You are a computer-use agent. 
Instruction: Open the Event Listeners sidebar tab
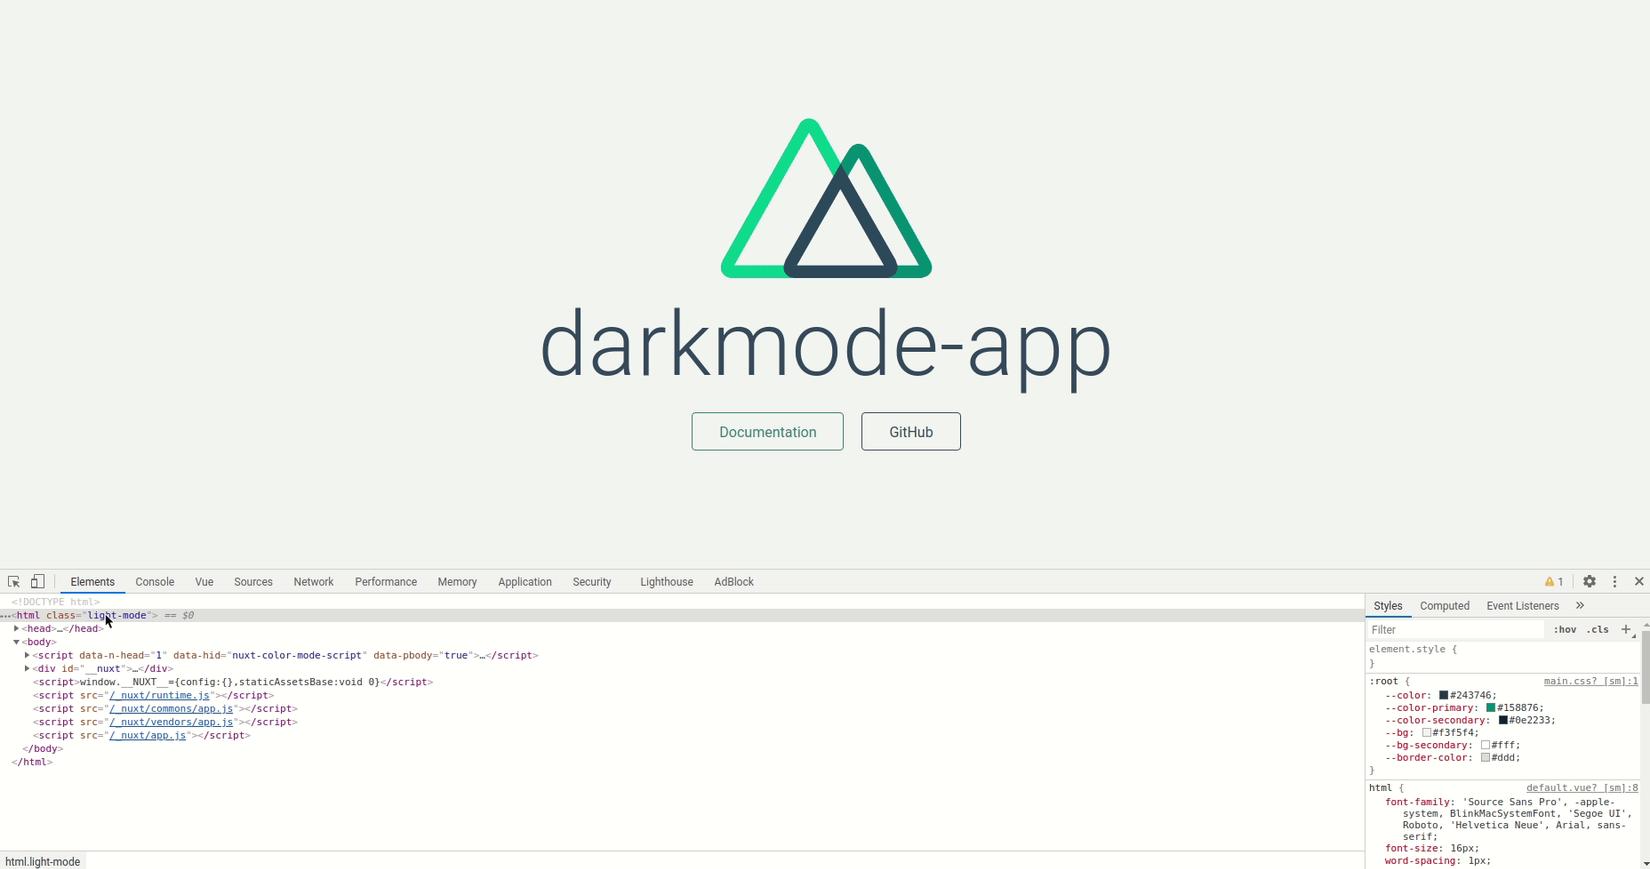pyautogui.click(x=1523, y=606)
